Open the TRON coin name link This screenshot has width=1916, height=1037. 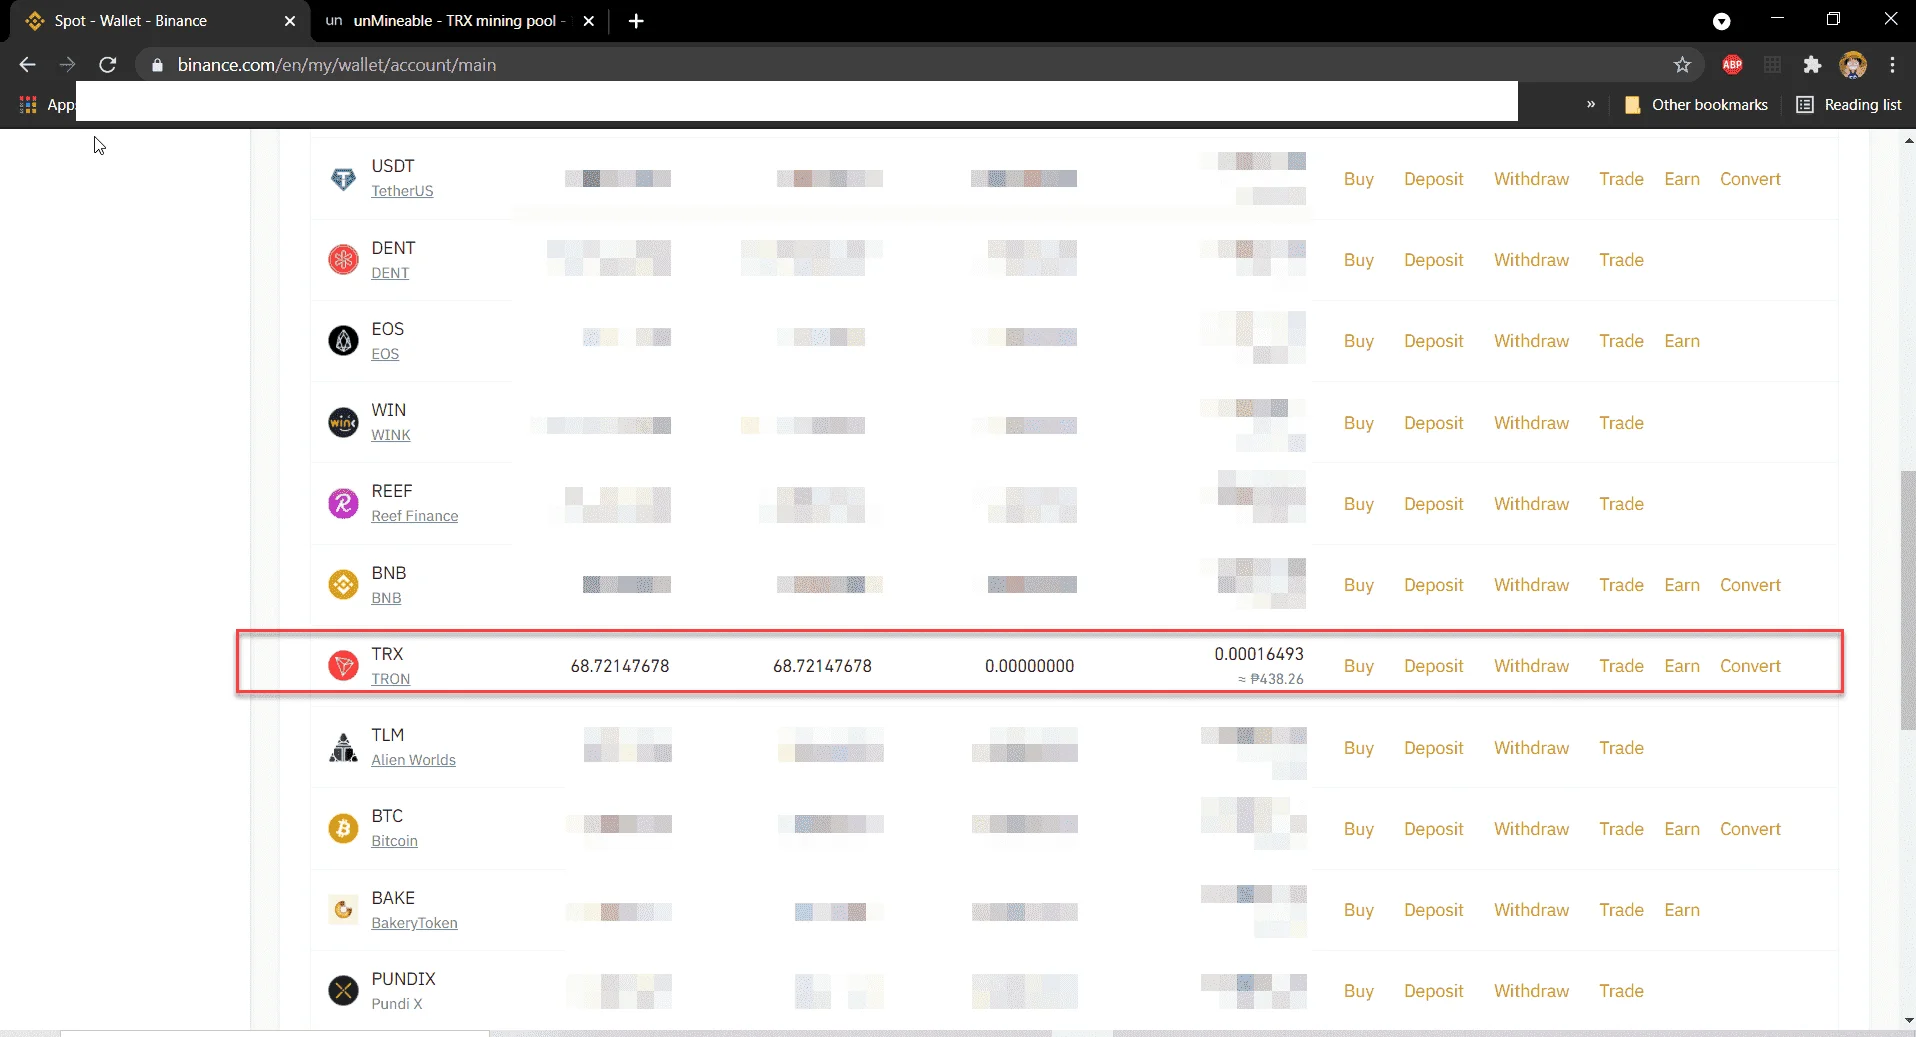(x=390, y=679)
